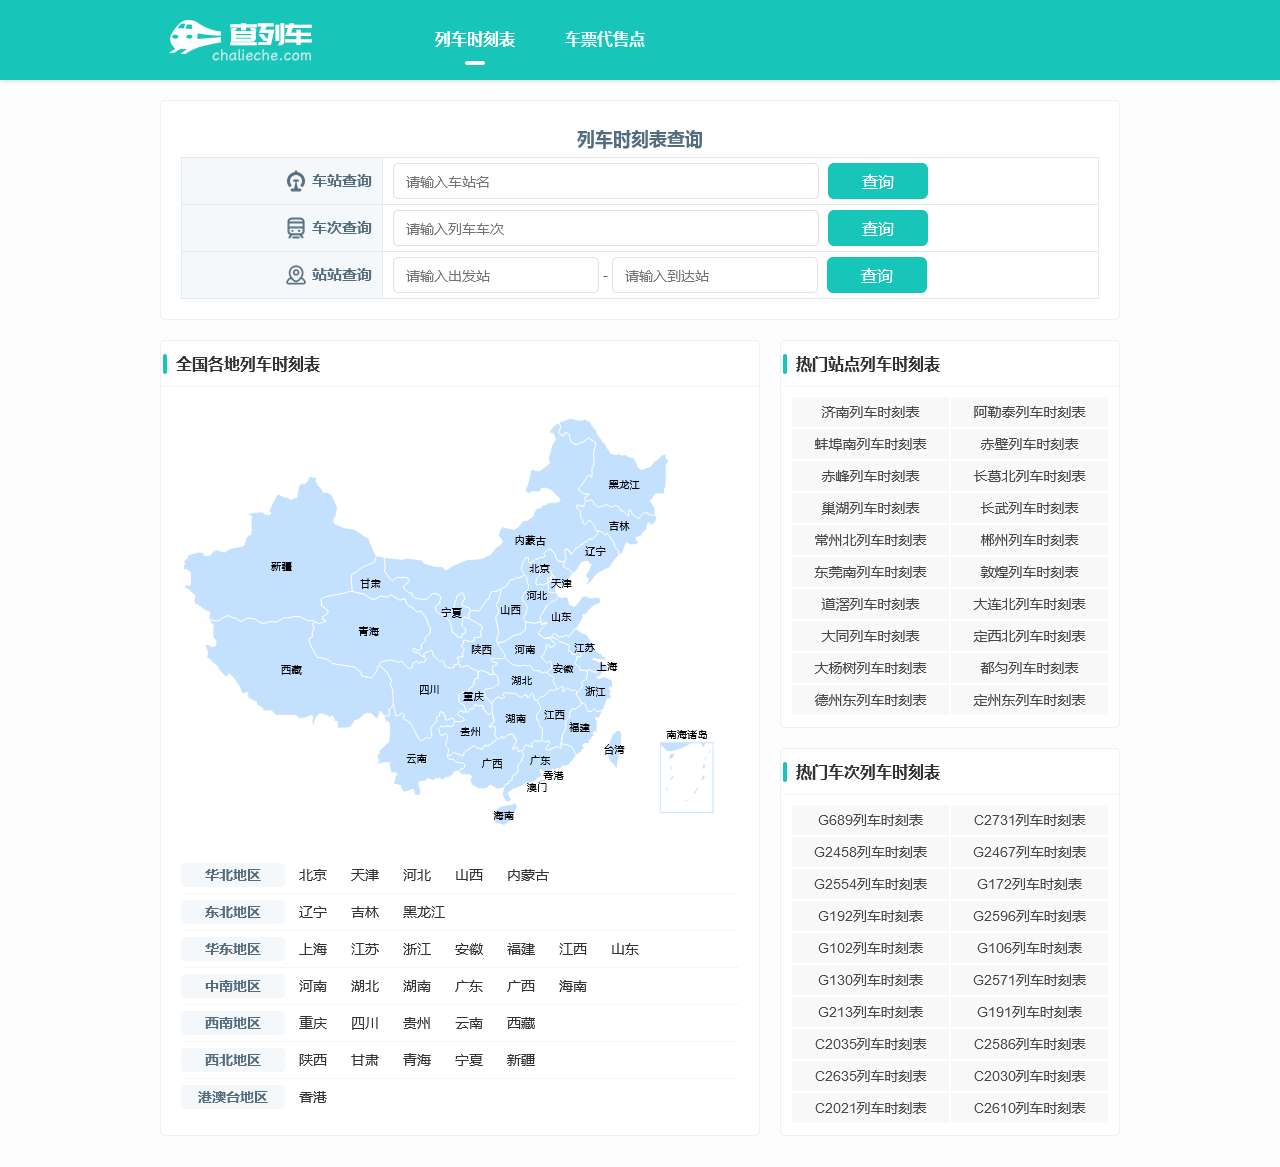Open G689列车时刻表 link

(870, 820)
